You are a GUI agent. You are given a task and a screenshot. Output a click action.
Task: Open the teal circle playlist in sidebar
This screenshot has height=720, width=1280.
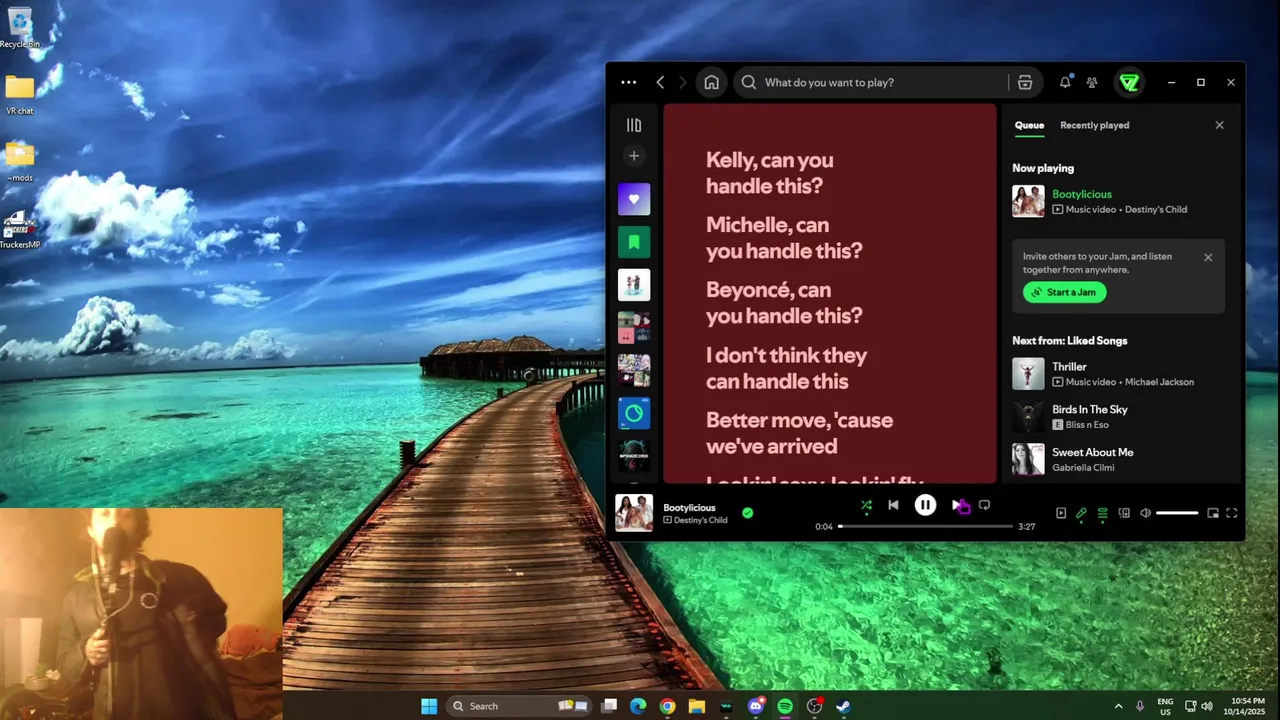[634, 413]
